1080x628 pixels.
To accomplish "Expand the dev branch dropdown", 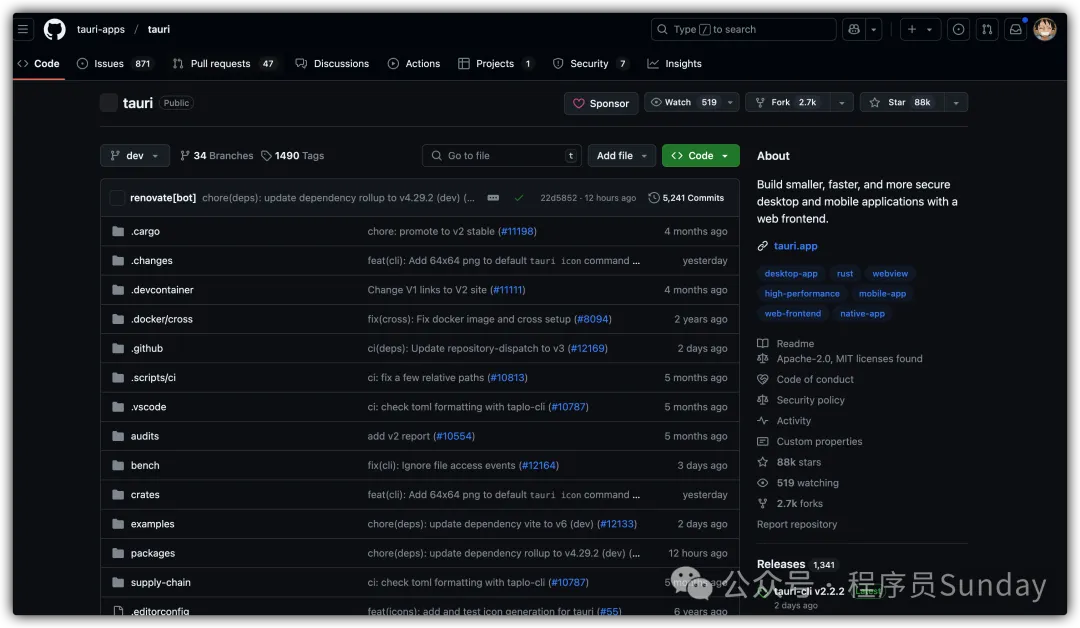I will [134, 156].
